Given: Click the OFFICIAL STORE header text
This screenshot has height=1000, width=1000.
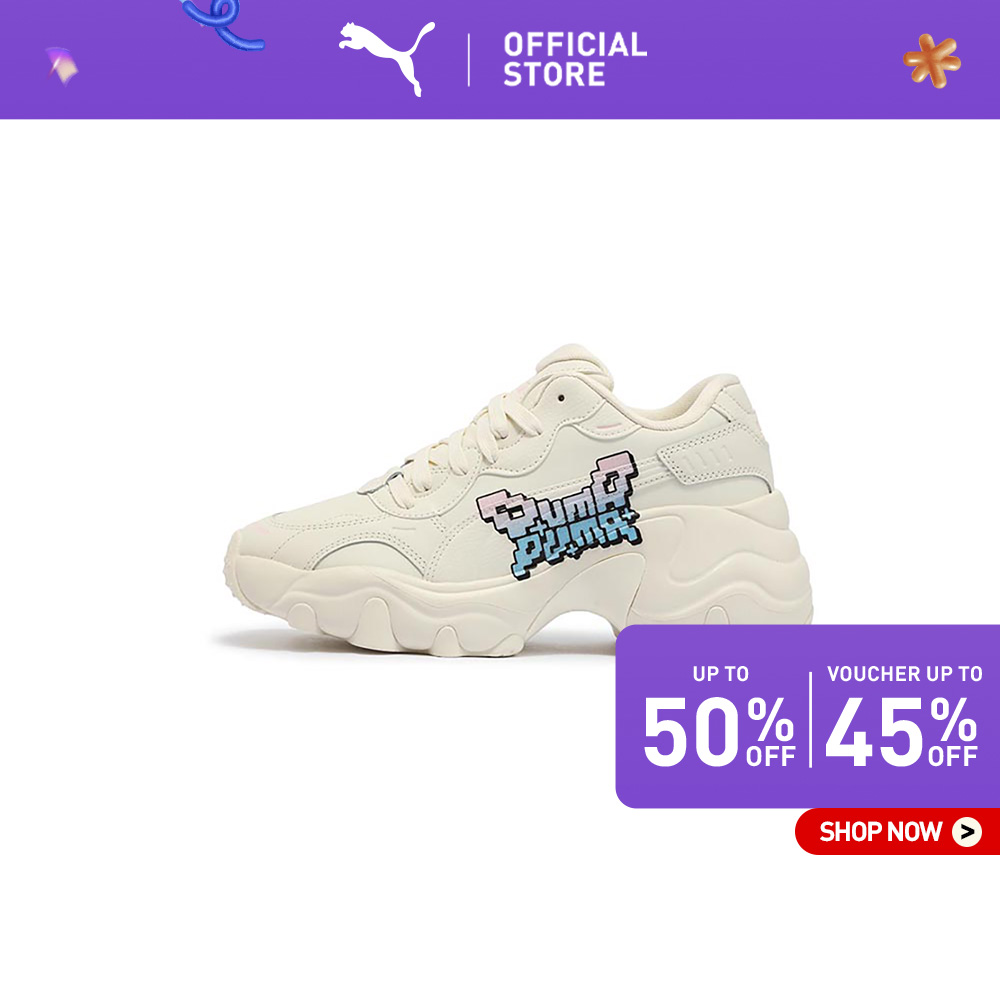Looking at the screenshot, I should coord(575,59).
